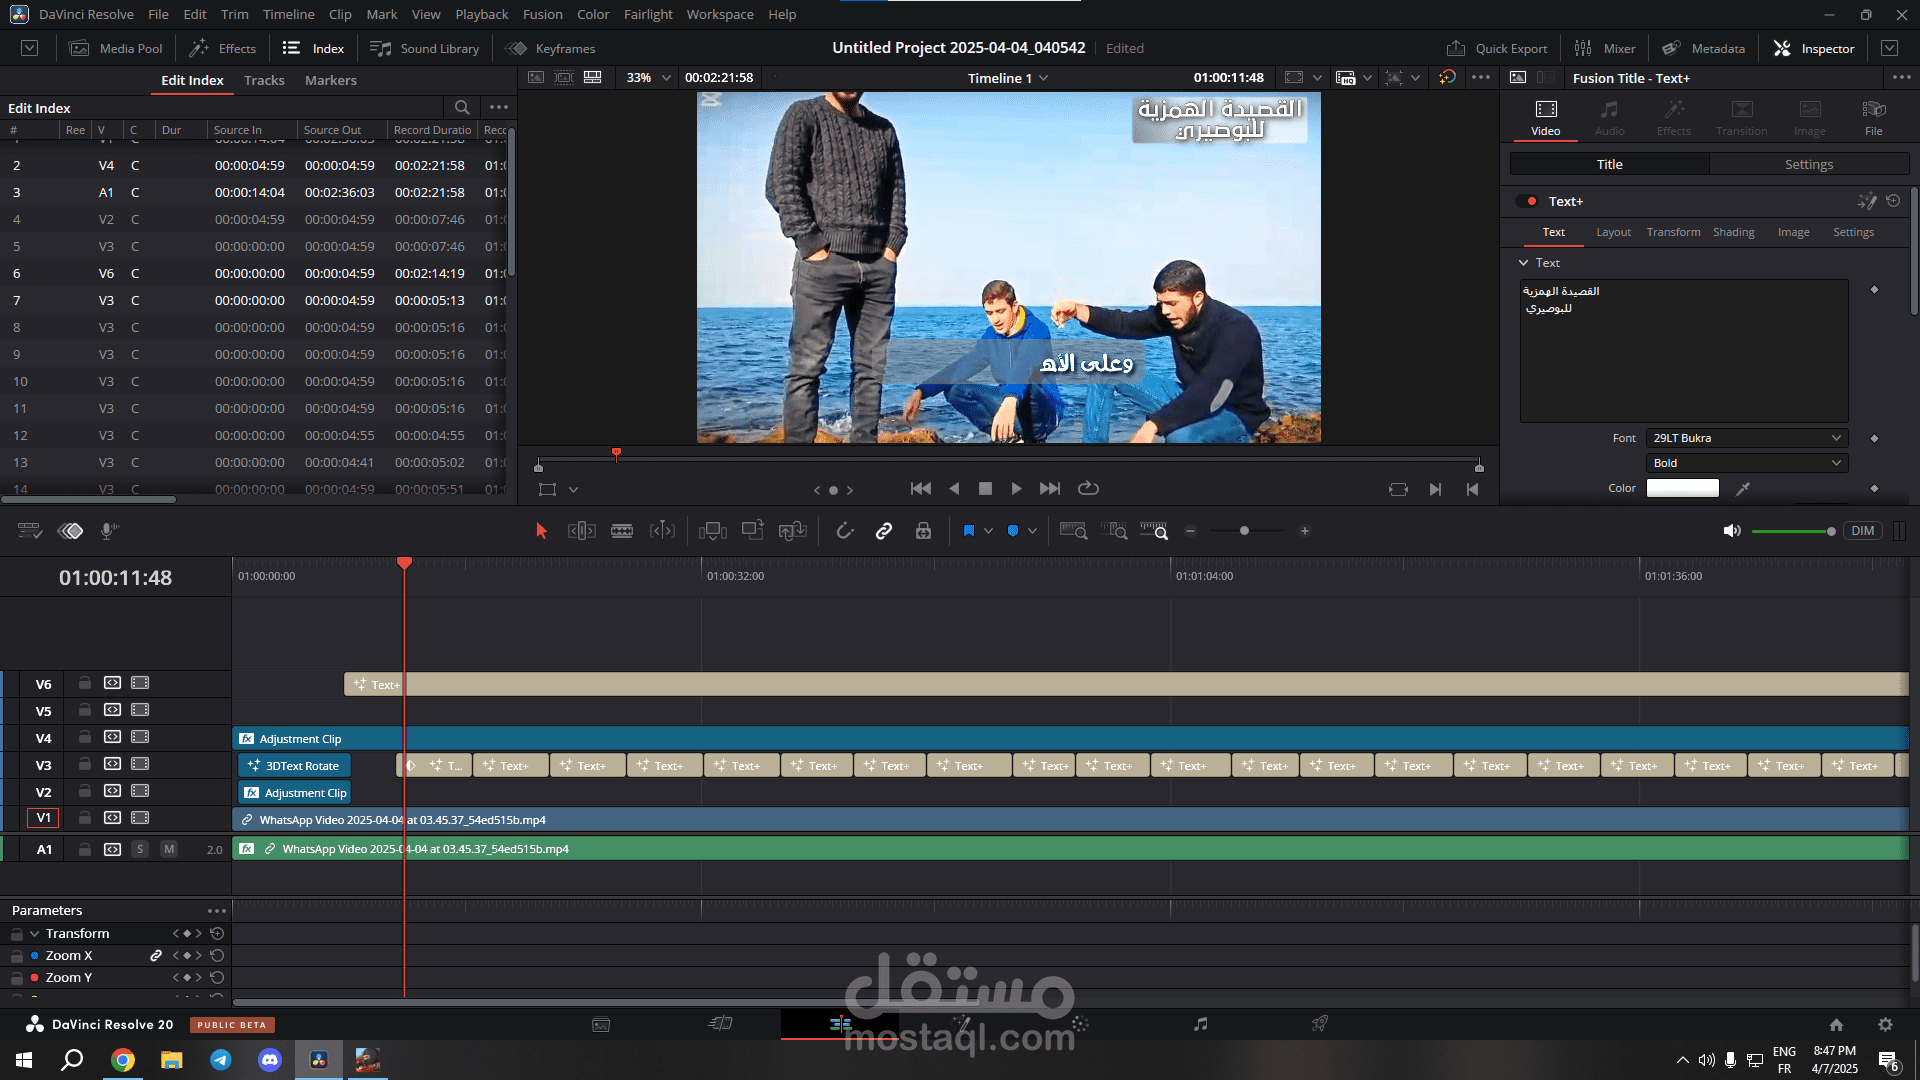
Task: Open the Fusion menu
Action: [x=543, y=14]
